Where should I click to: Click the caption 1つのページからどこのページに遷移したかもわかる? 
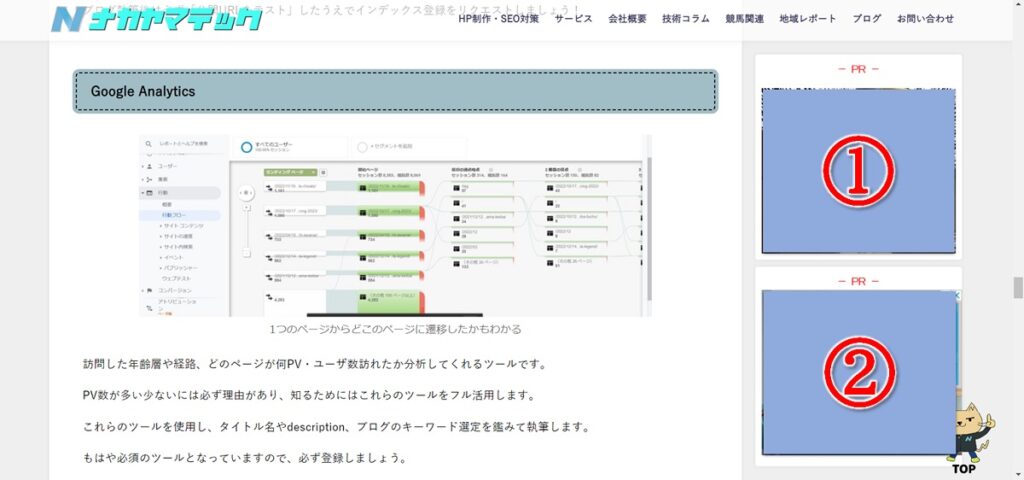click(395, 329)
